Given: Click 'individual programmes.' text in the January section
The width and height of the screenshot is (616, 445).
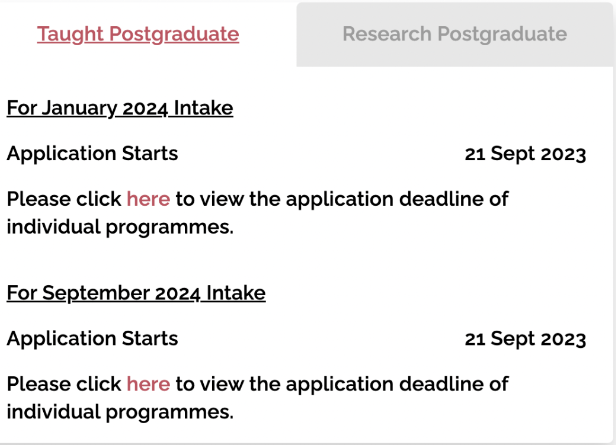Looking at the screenshot, I should 120,227.
